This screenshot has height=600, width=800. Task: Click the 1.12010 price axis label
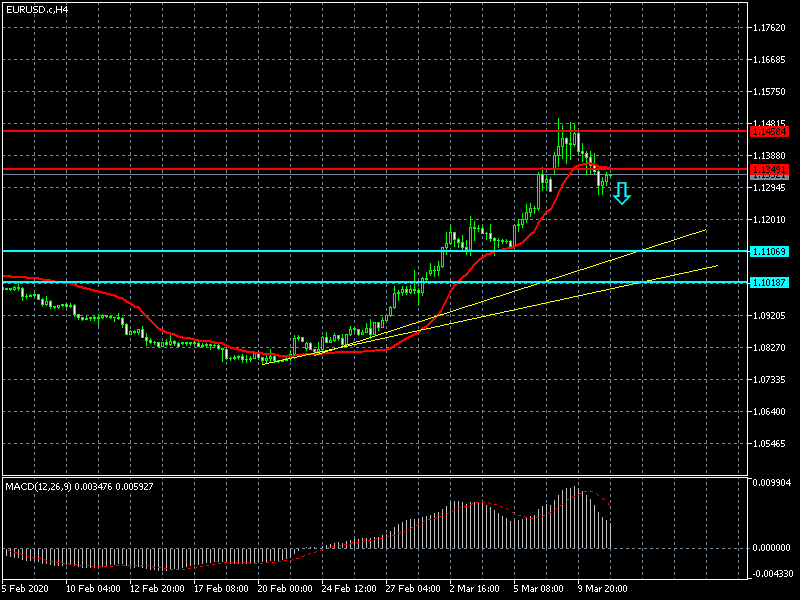[769, 220]
